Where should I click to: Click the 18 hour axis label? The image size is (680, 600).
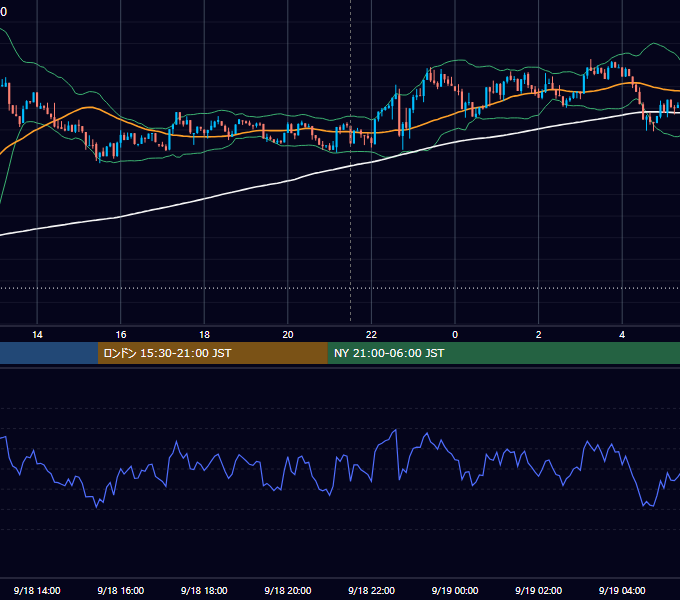click(204, 335)
